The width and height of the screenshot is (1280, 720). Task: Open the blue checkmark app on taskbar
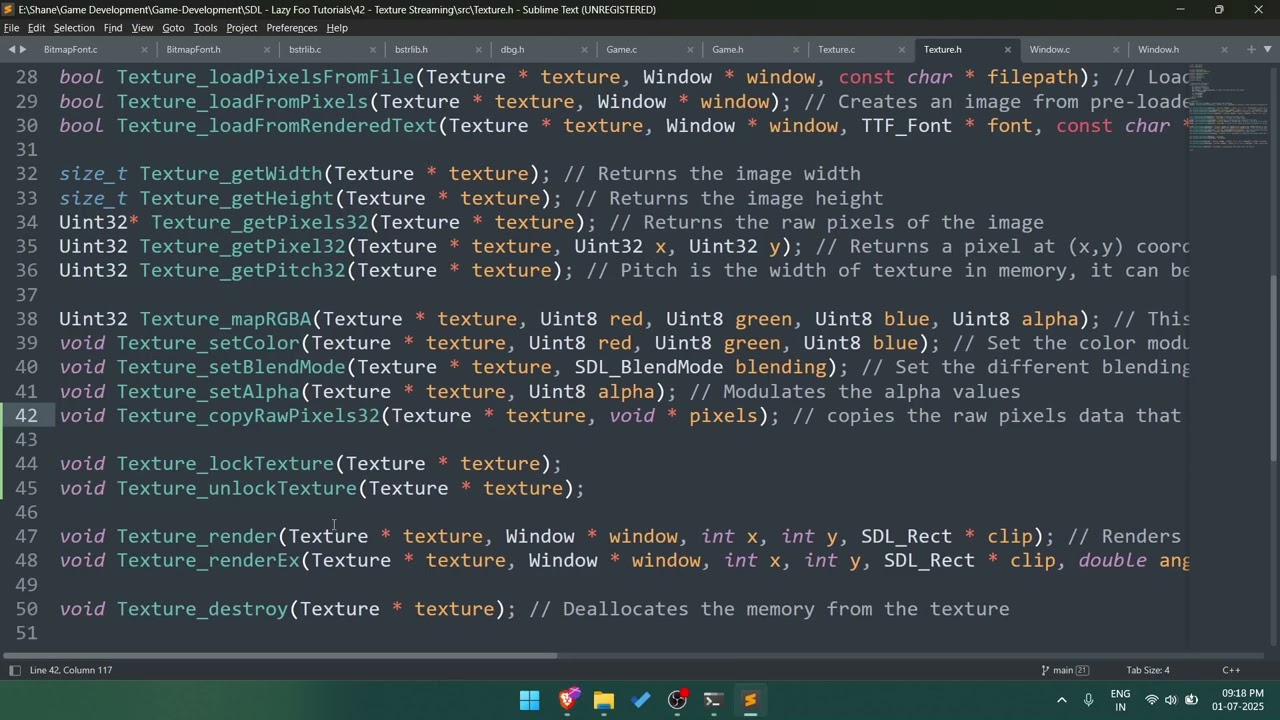(641, 700)
